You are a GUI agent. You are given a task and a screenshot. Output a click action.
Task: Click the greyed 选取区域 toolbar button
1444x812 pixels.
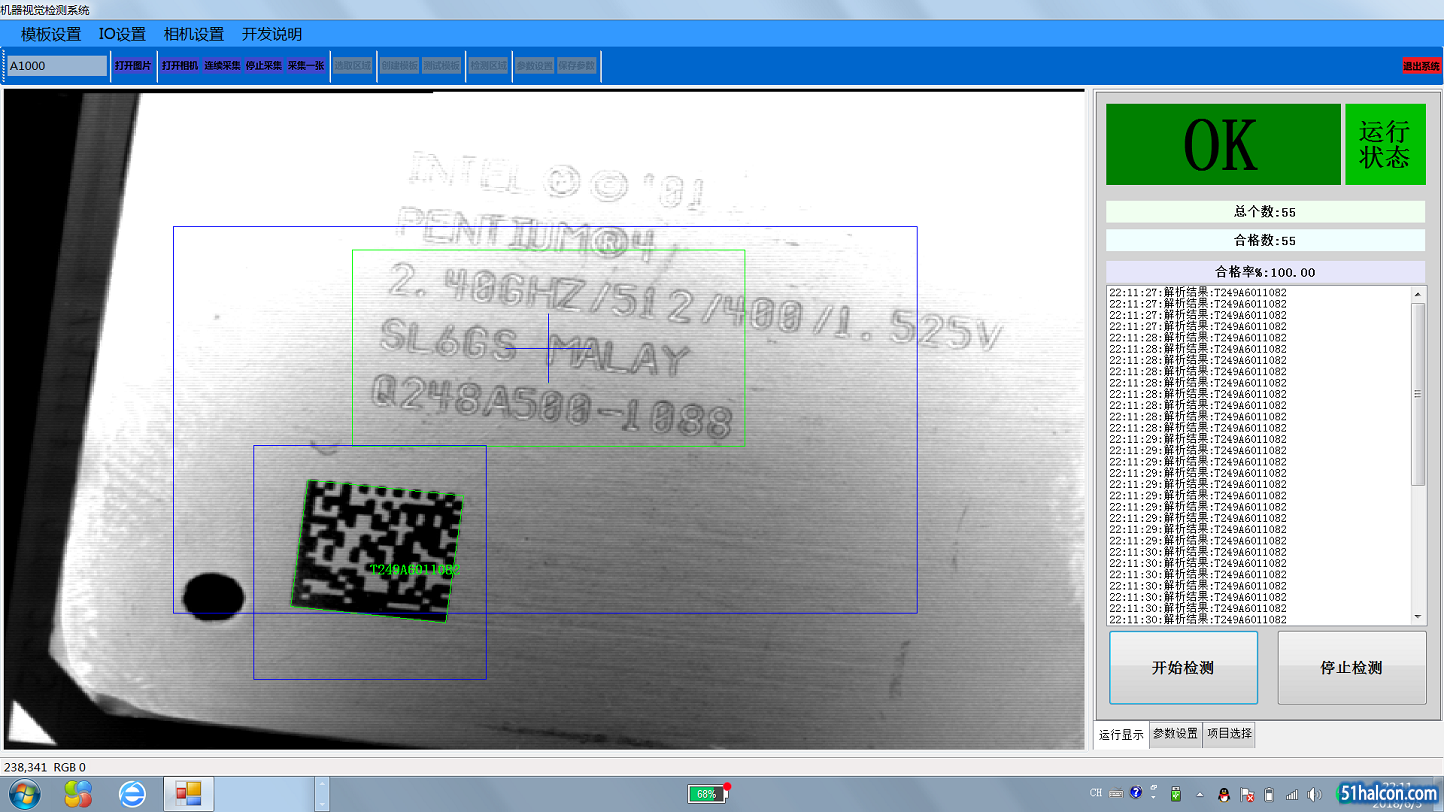[x=352, y=66]
